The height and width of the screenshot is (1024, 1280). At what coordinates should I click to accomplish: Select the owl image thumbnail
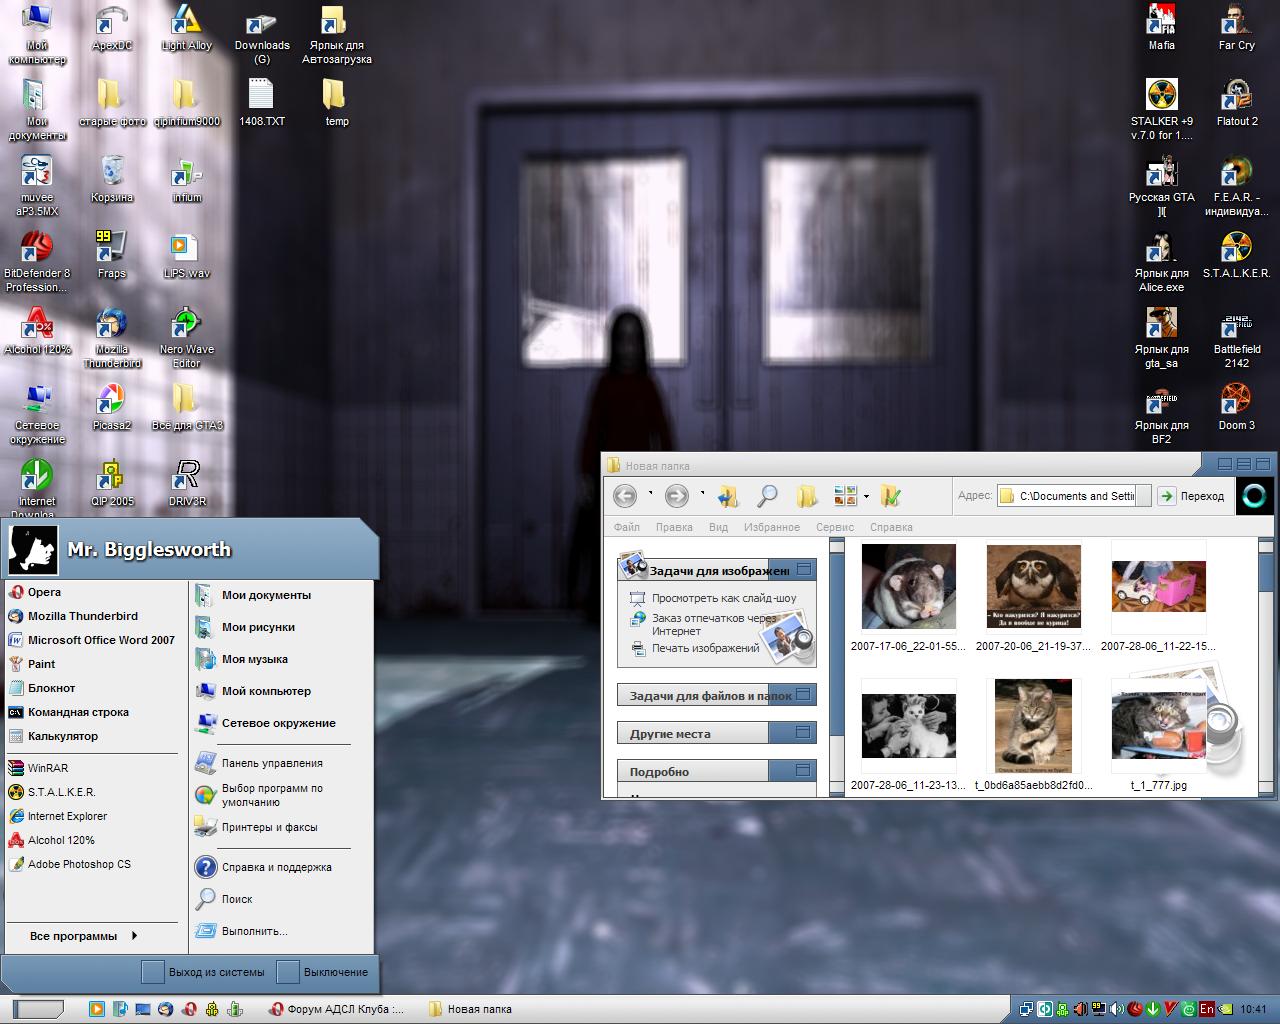(x=1033, y=586)
